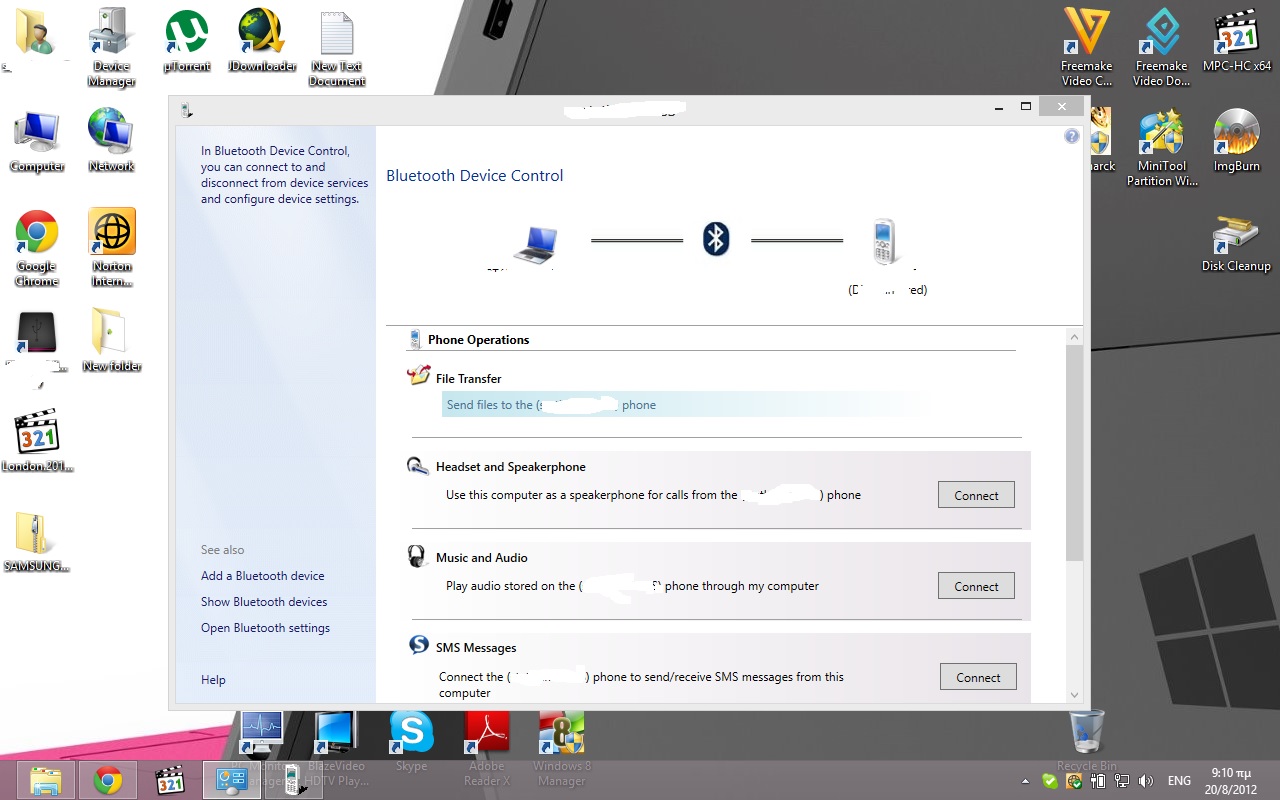This screenshot has height=800, width=1280.
Task: Connect Headset and Speakerphone service
Action: [x=976, y=495]
